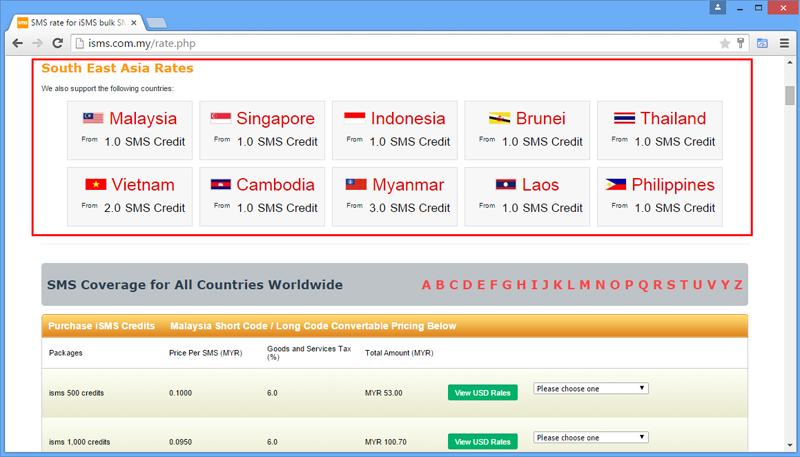This screenshot has height=457, width=800.
Task: Jump to countries starting with C
Action: 454,285
